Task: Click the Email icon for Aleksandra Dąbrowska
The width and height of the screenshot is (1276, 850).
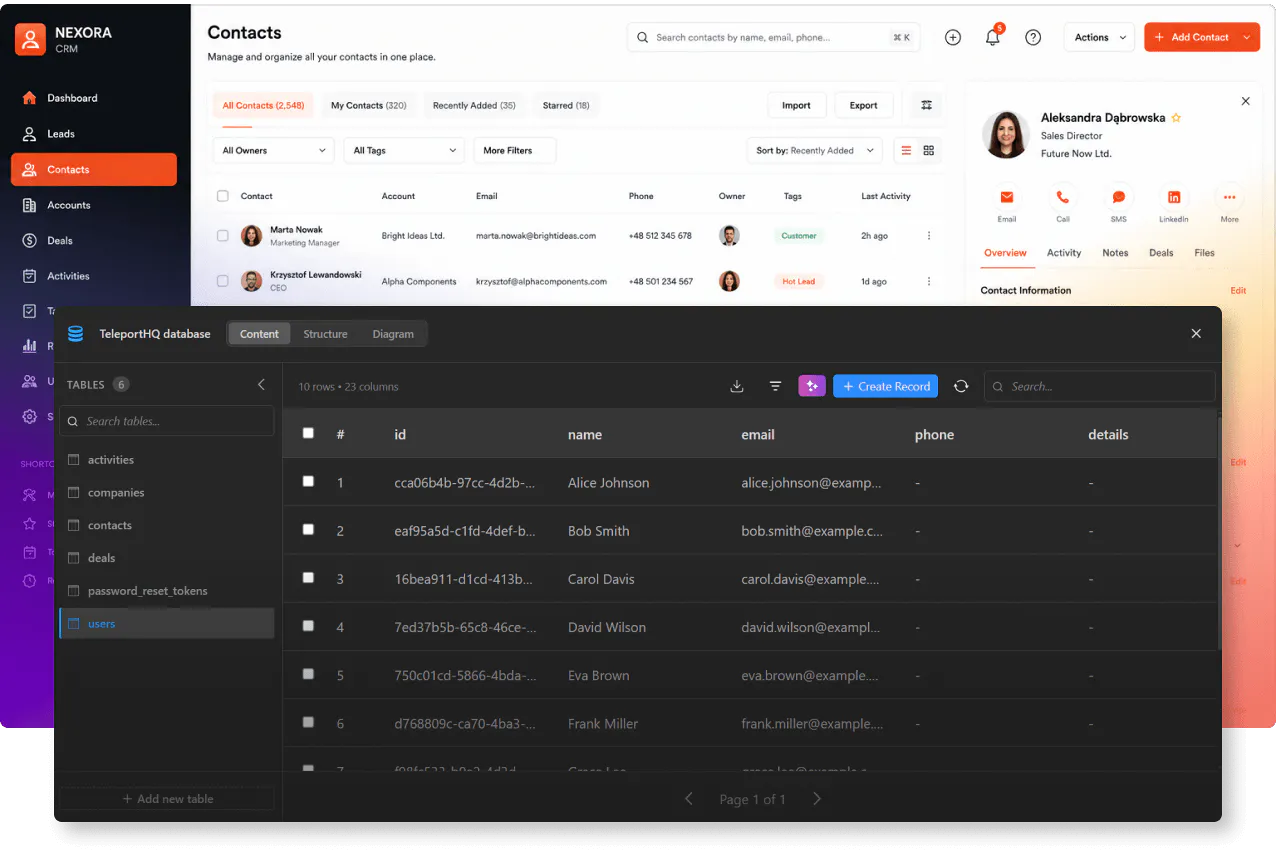Action: [x=1007, y=197]
